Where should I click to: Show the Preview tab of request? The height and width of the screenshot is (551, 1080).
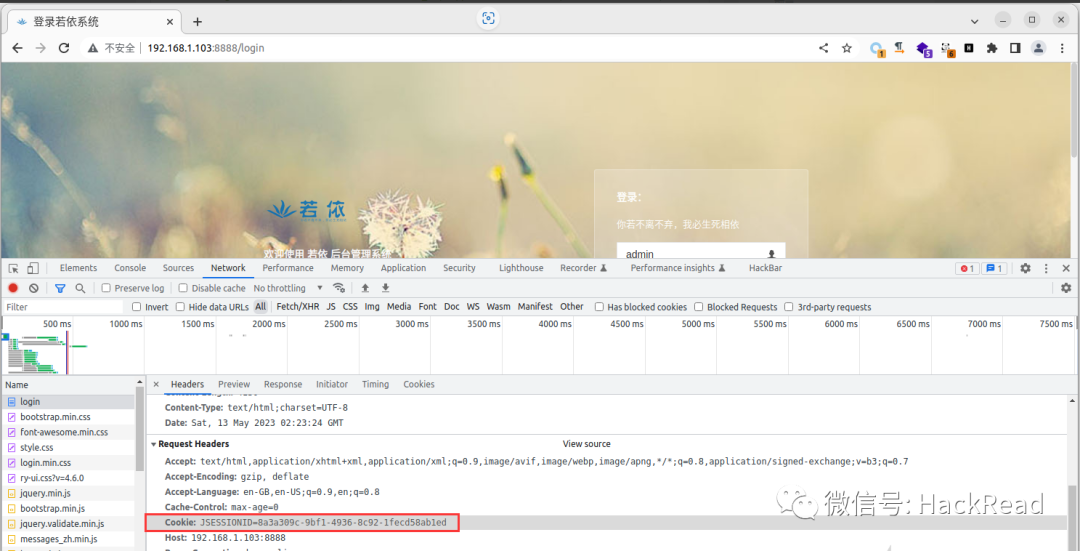pyautogui.click(x=234, y=384)
